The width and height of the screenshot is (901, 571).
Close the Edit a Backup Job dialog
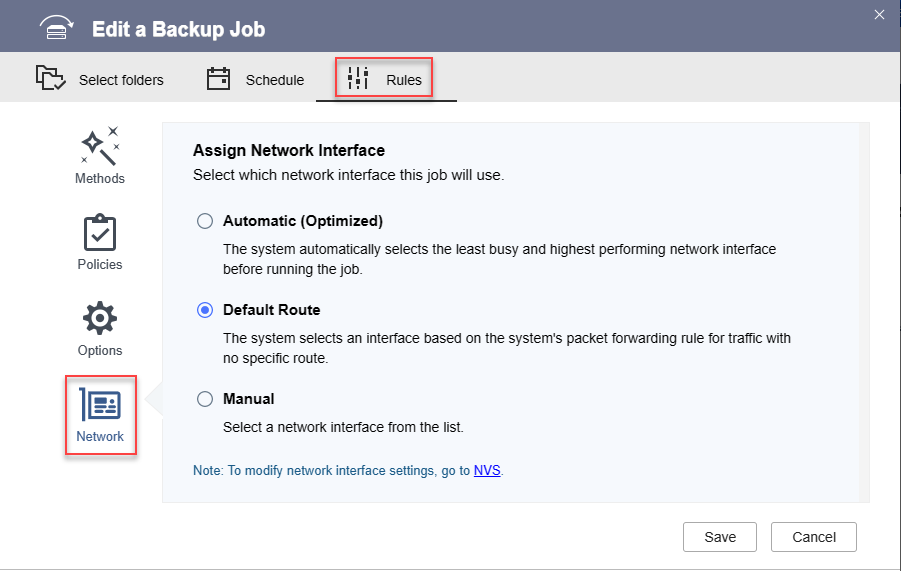(x=880, y=14)
